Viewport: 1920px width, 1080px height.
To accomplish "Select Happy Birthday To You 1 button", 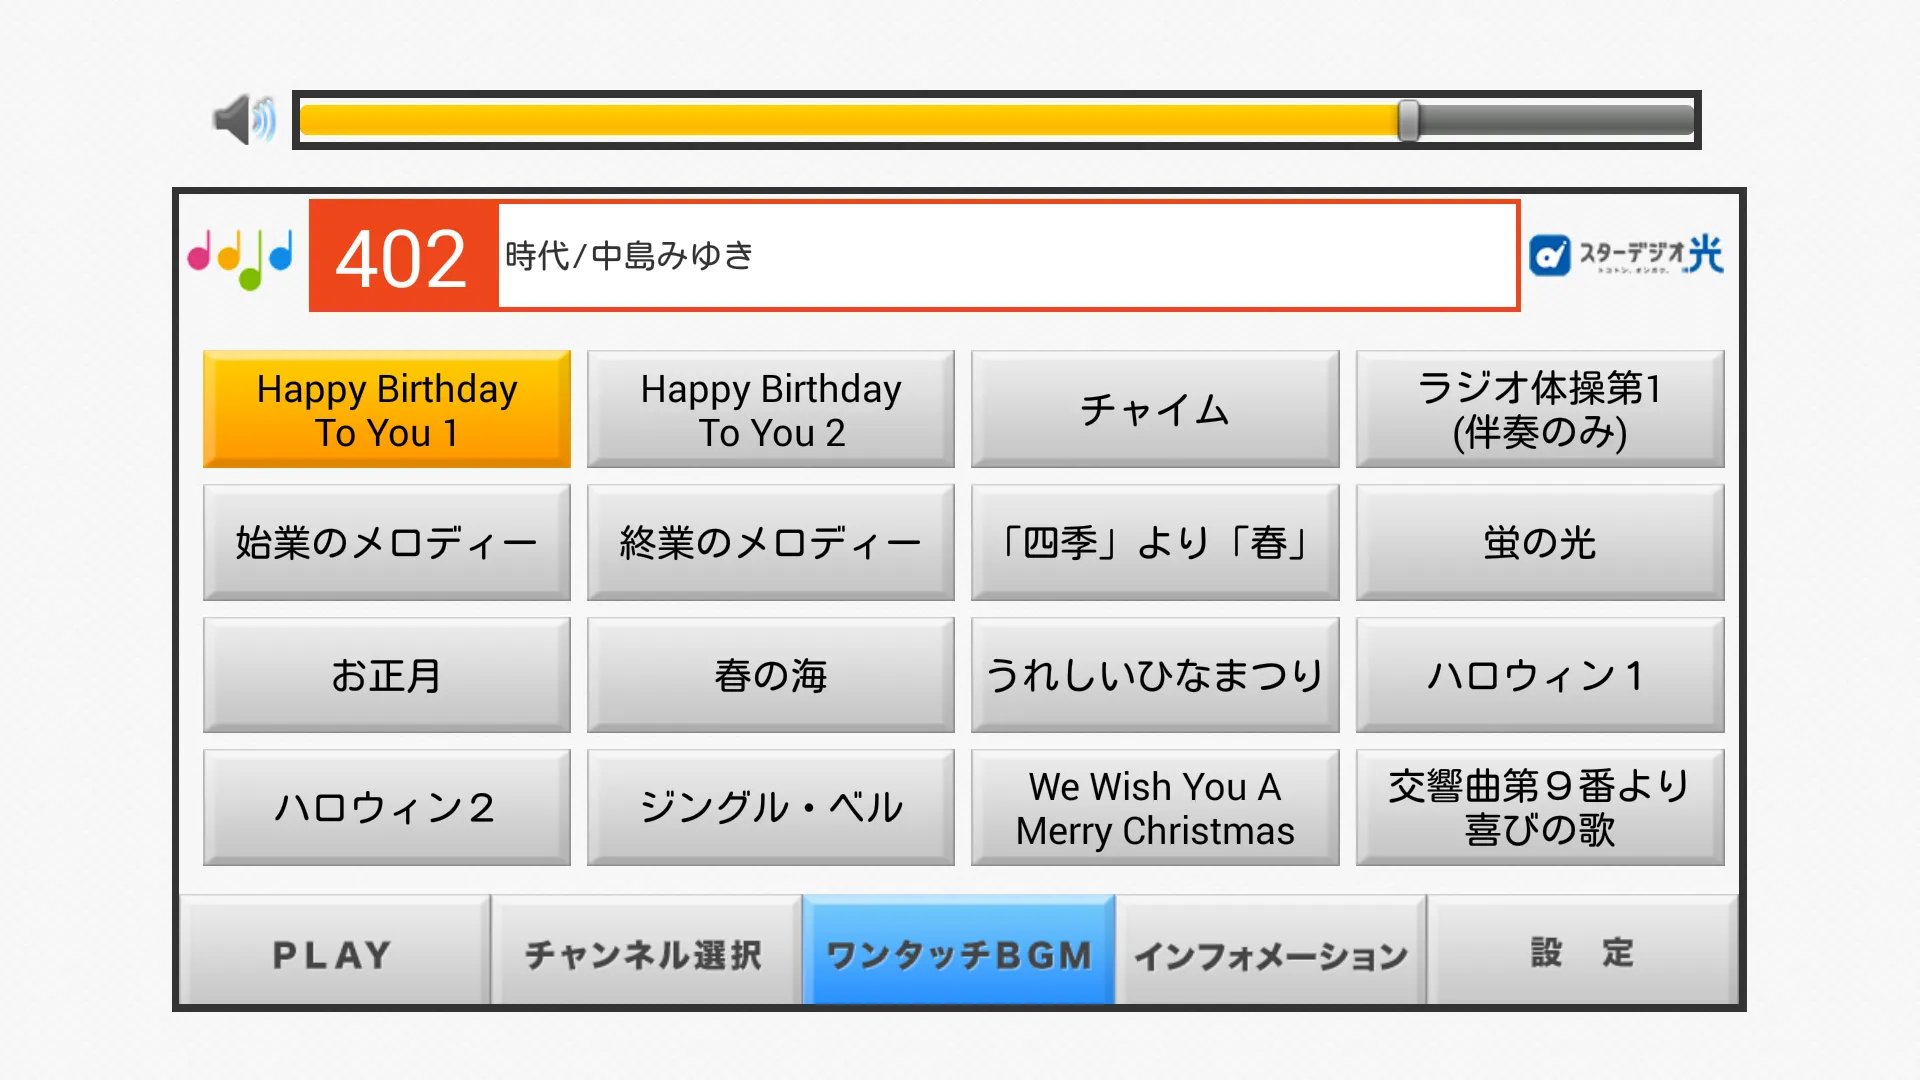I will (x=384, y=411).
